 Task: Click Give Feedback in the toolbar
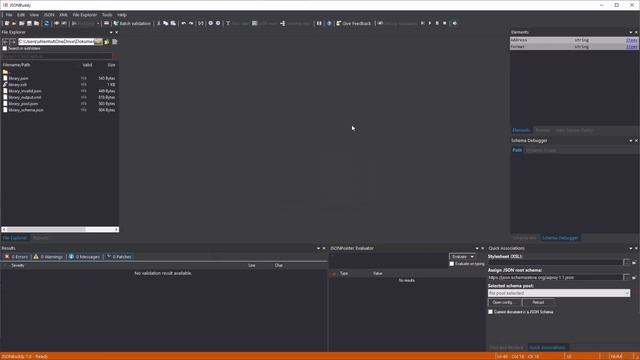(353, 23)
